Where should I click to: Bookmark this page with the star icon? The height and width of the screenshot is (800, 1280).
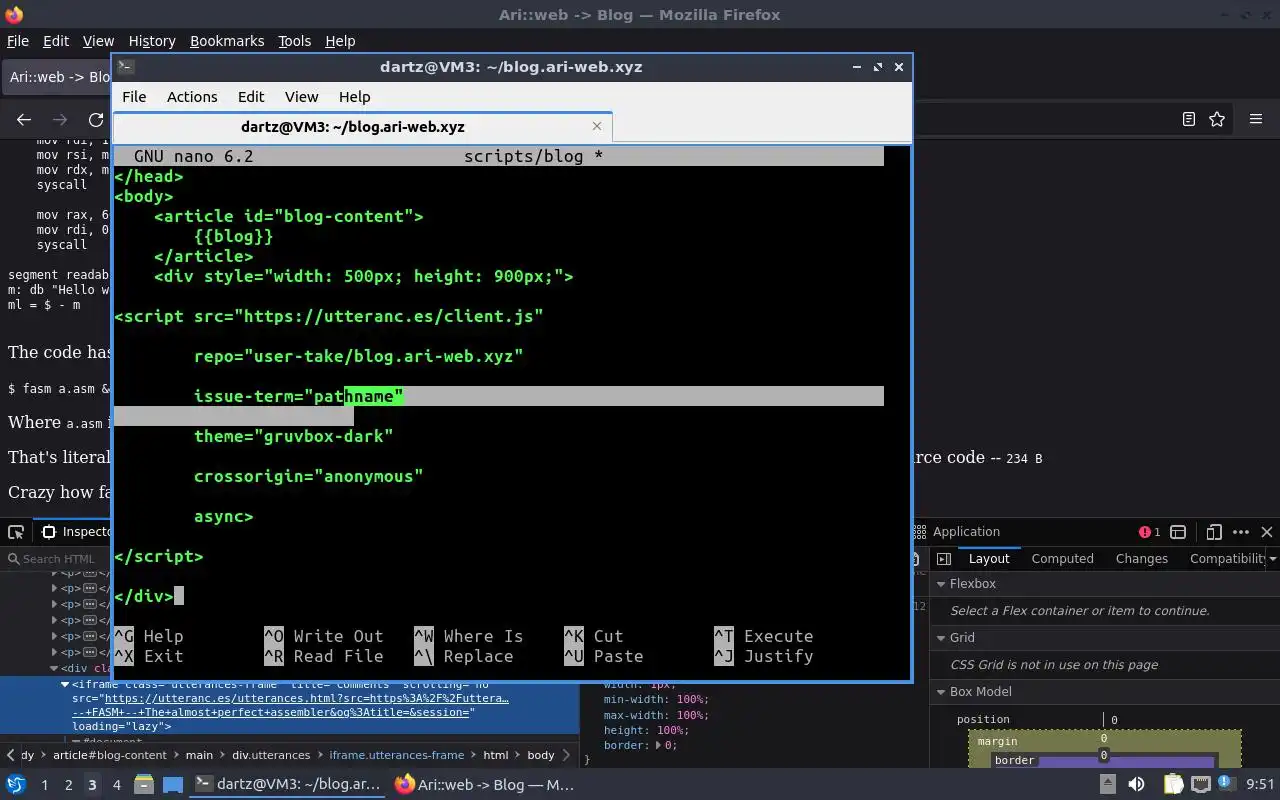(1217, 119)
